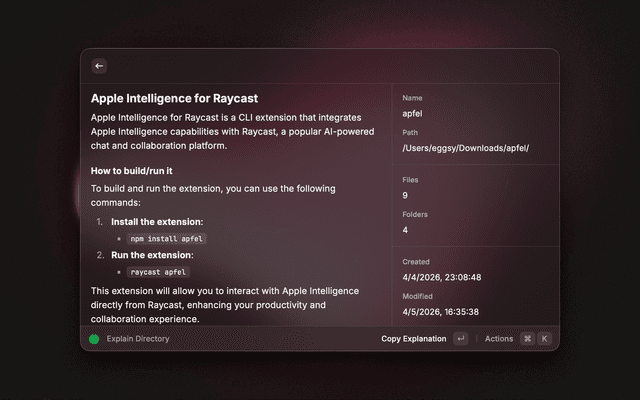
Task: Click the Run the extension step
Action: (x=152, y=255)
